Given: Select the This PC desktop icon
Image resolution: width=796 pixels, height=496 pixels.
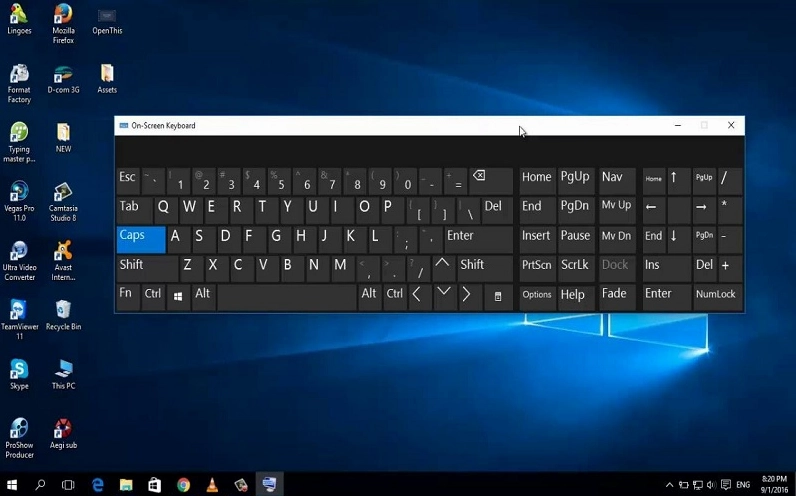Looking at the screenshot, I should click(x=63, y=374).
